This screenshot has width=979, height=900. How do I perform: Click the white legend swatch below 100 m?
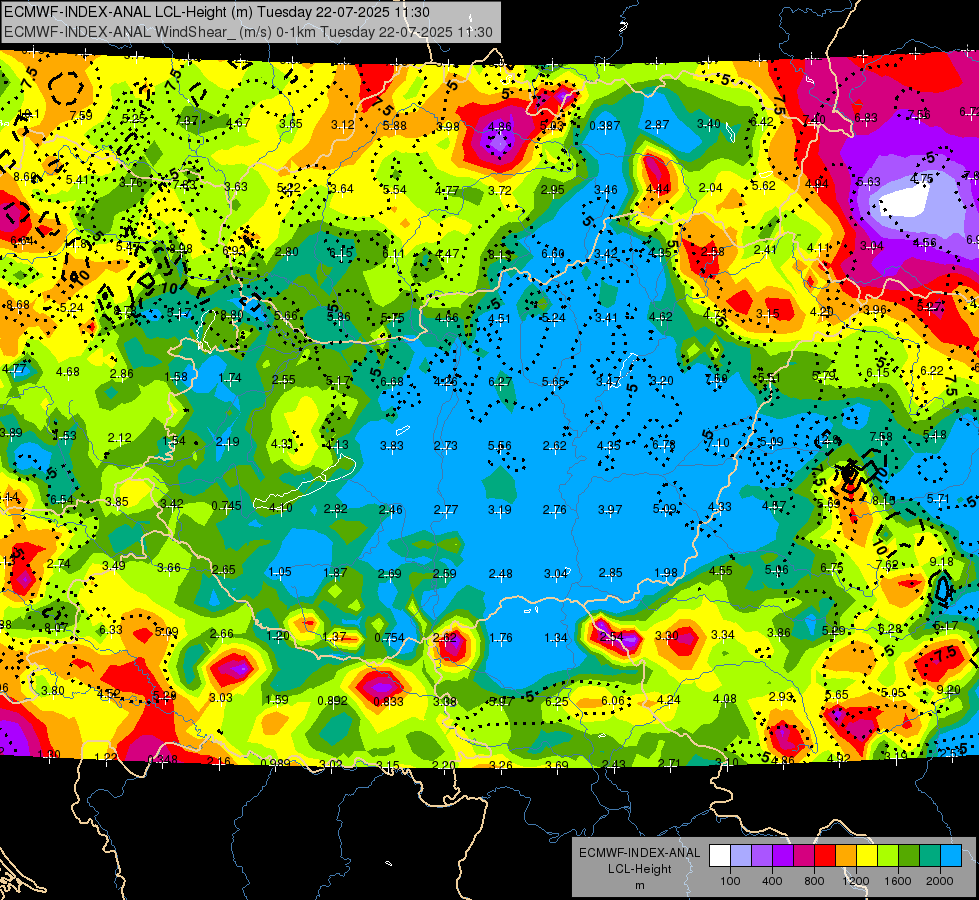[x=720, y=856]
